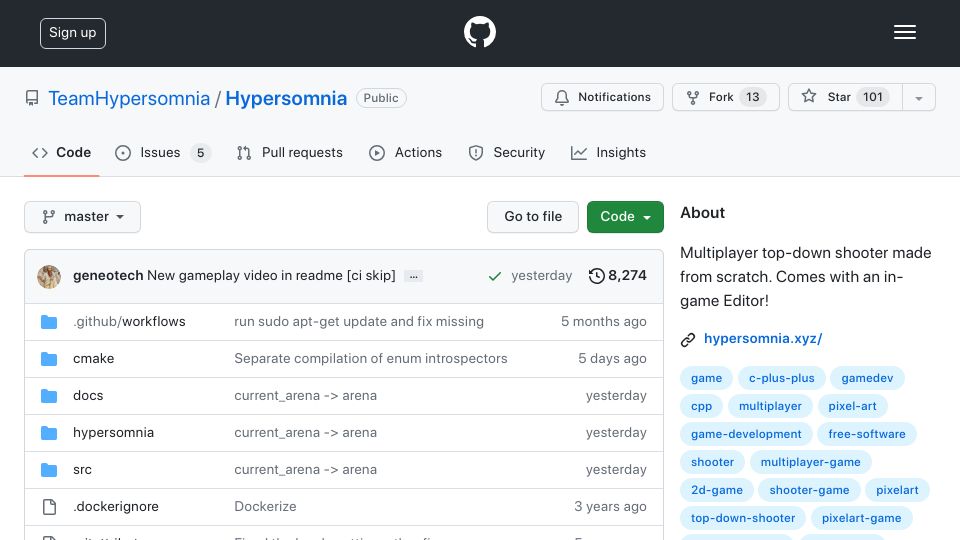Viewport: 960px width, 540px height.
Task: Click the .dockerignore file icon
Action: (49, 507)
